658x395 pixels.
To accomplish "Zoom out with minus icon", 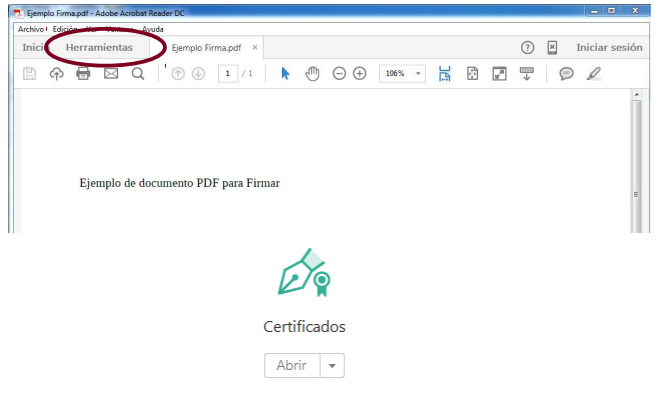I will [339, 74].
